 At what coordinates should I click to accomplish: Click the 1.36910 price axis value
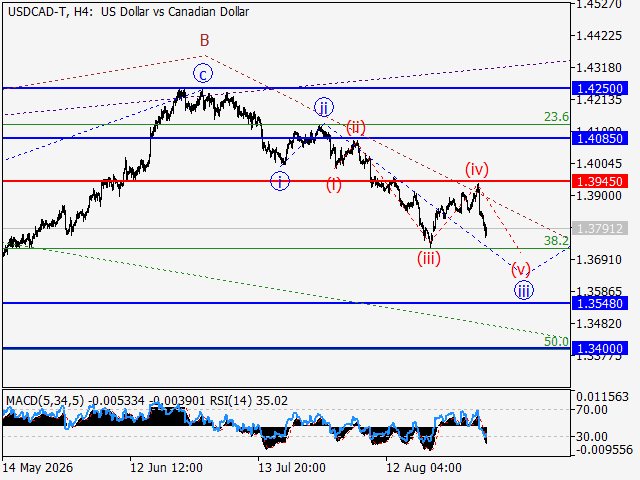pyautogui.click(x=599, y=260)
